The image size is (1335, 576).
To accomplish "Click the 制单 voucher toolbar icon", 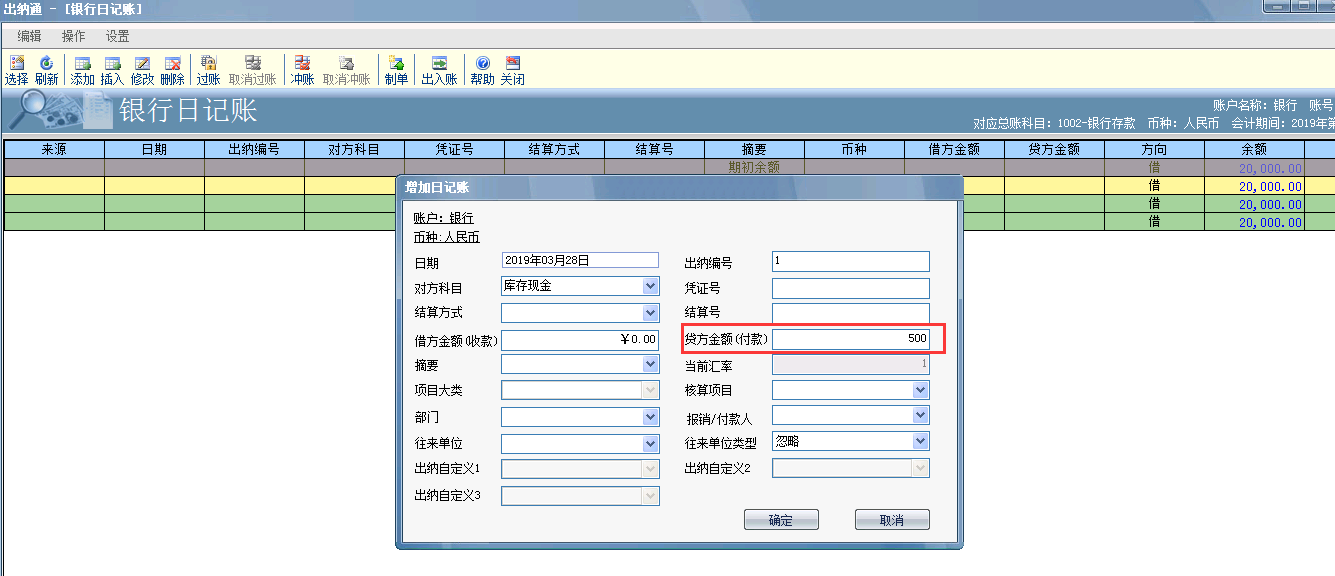I will pos(396,64).
